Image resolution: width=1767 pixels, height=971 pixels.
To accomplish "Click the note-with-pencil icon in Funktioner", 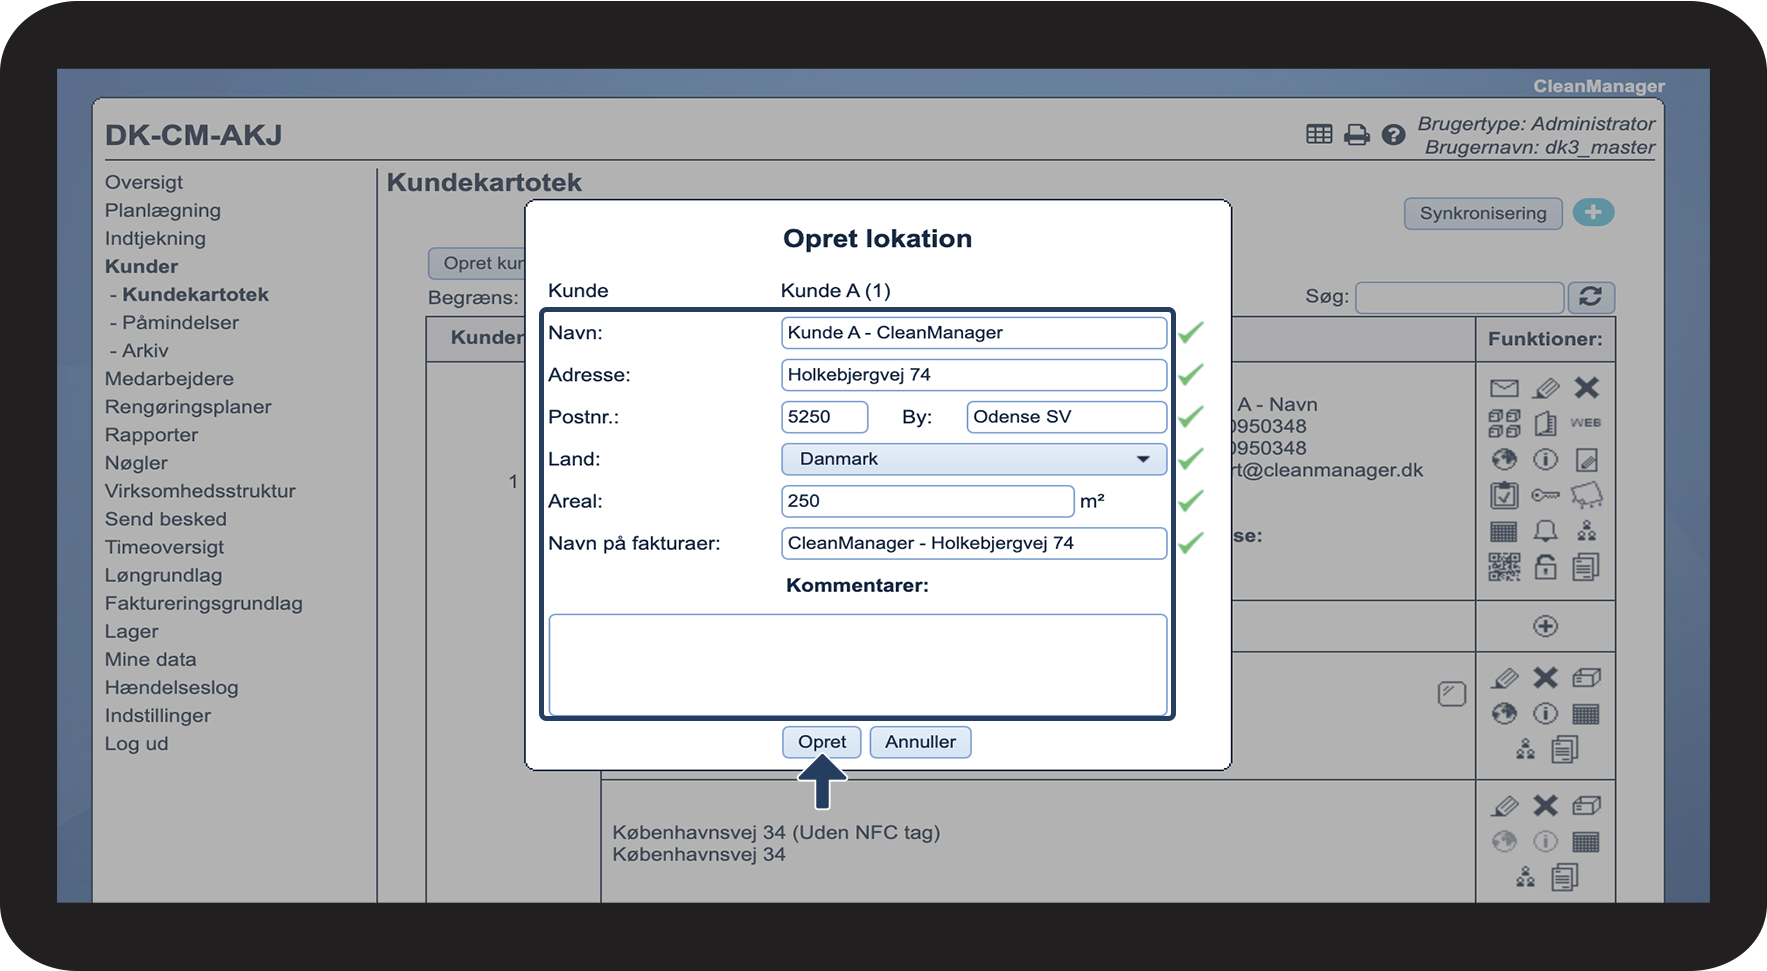I will (x=1586, y=460).
